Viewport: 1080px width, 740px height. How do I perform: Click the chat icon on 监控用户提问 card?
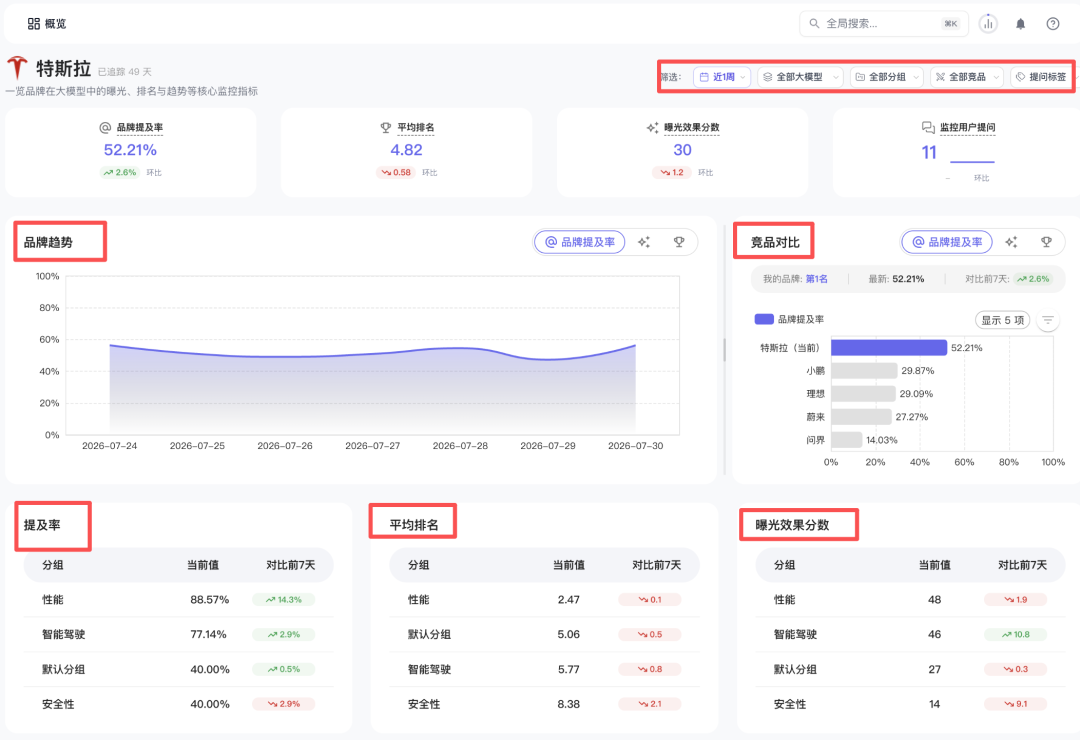click(928, 127)
